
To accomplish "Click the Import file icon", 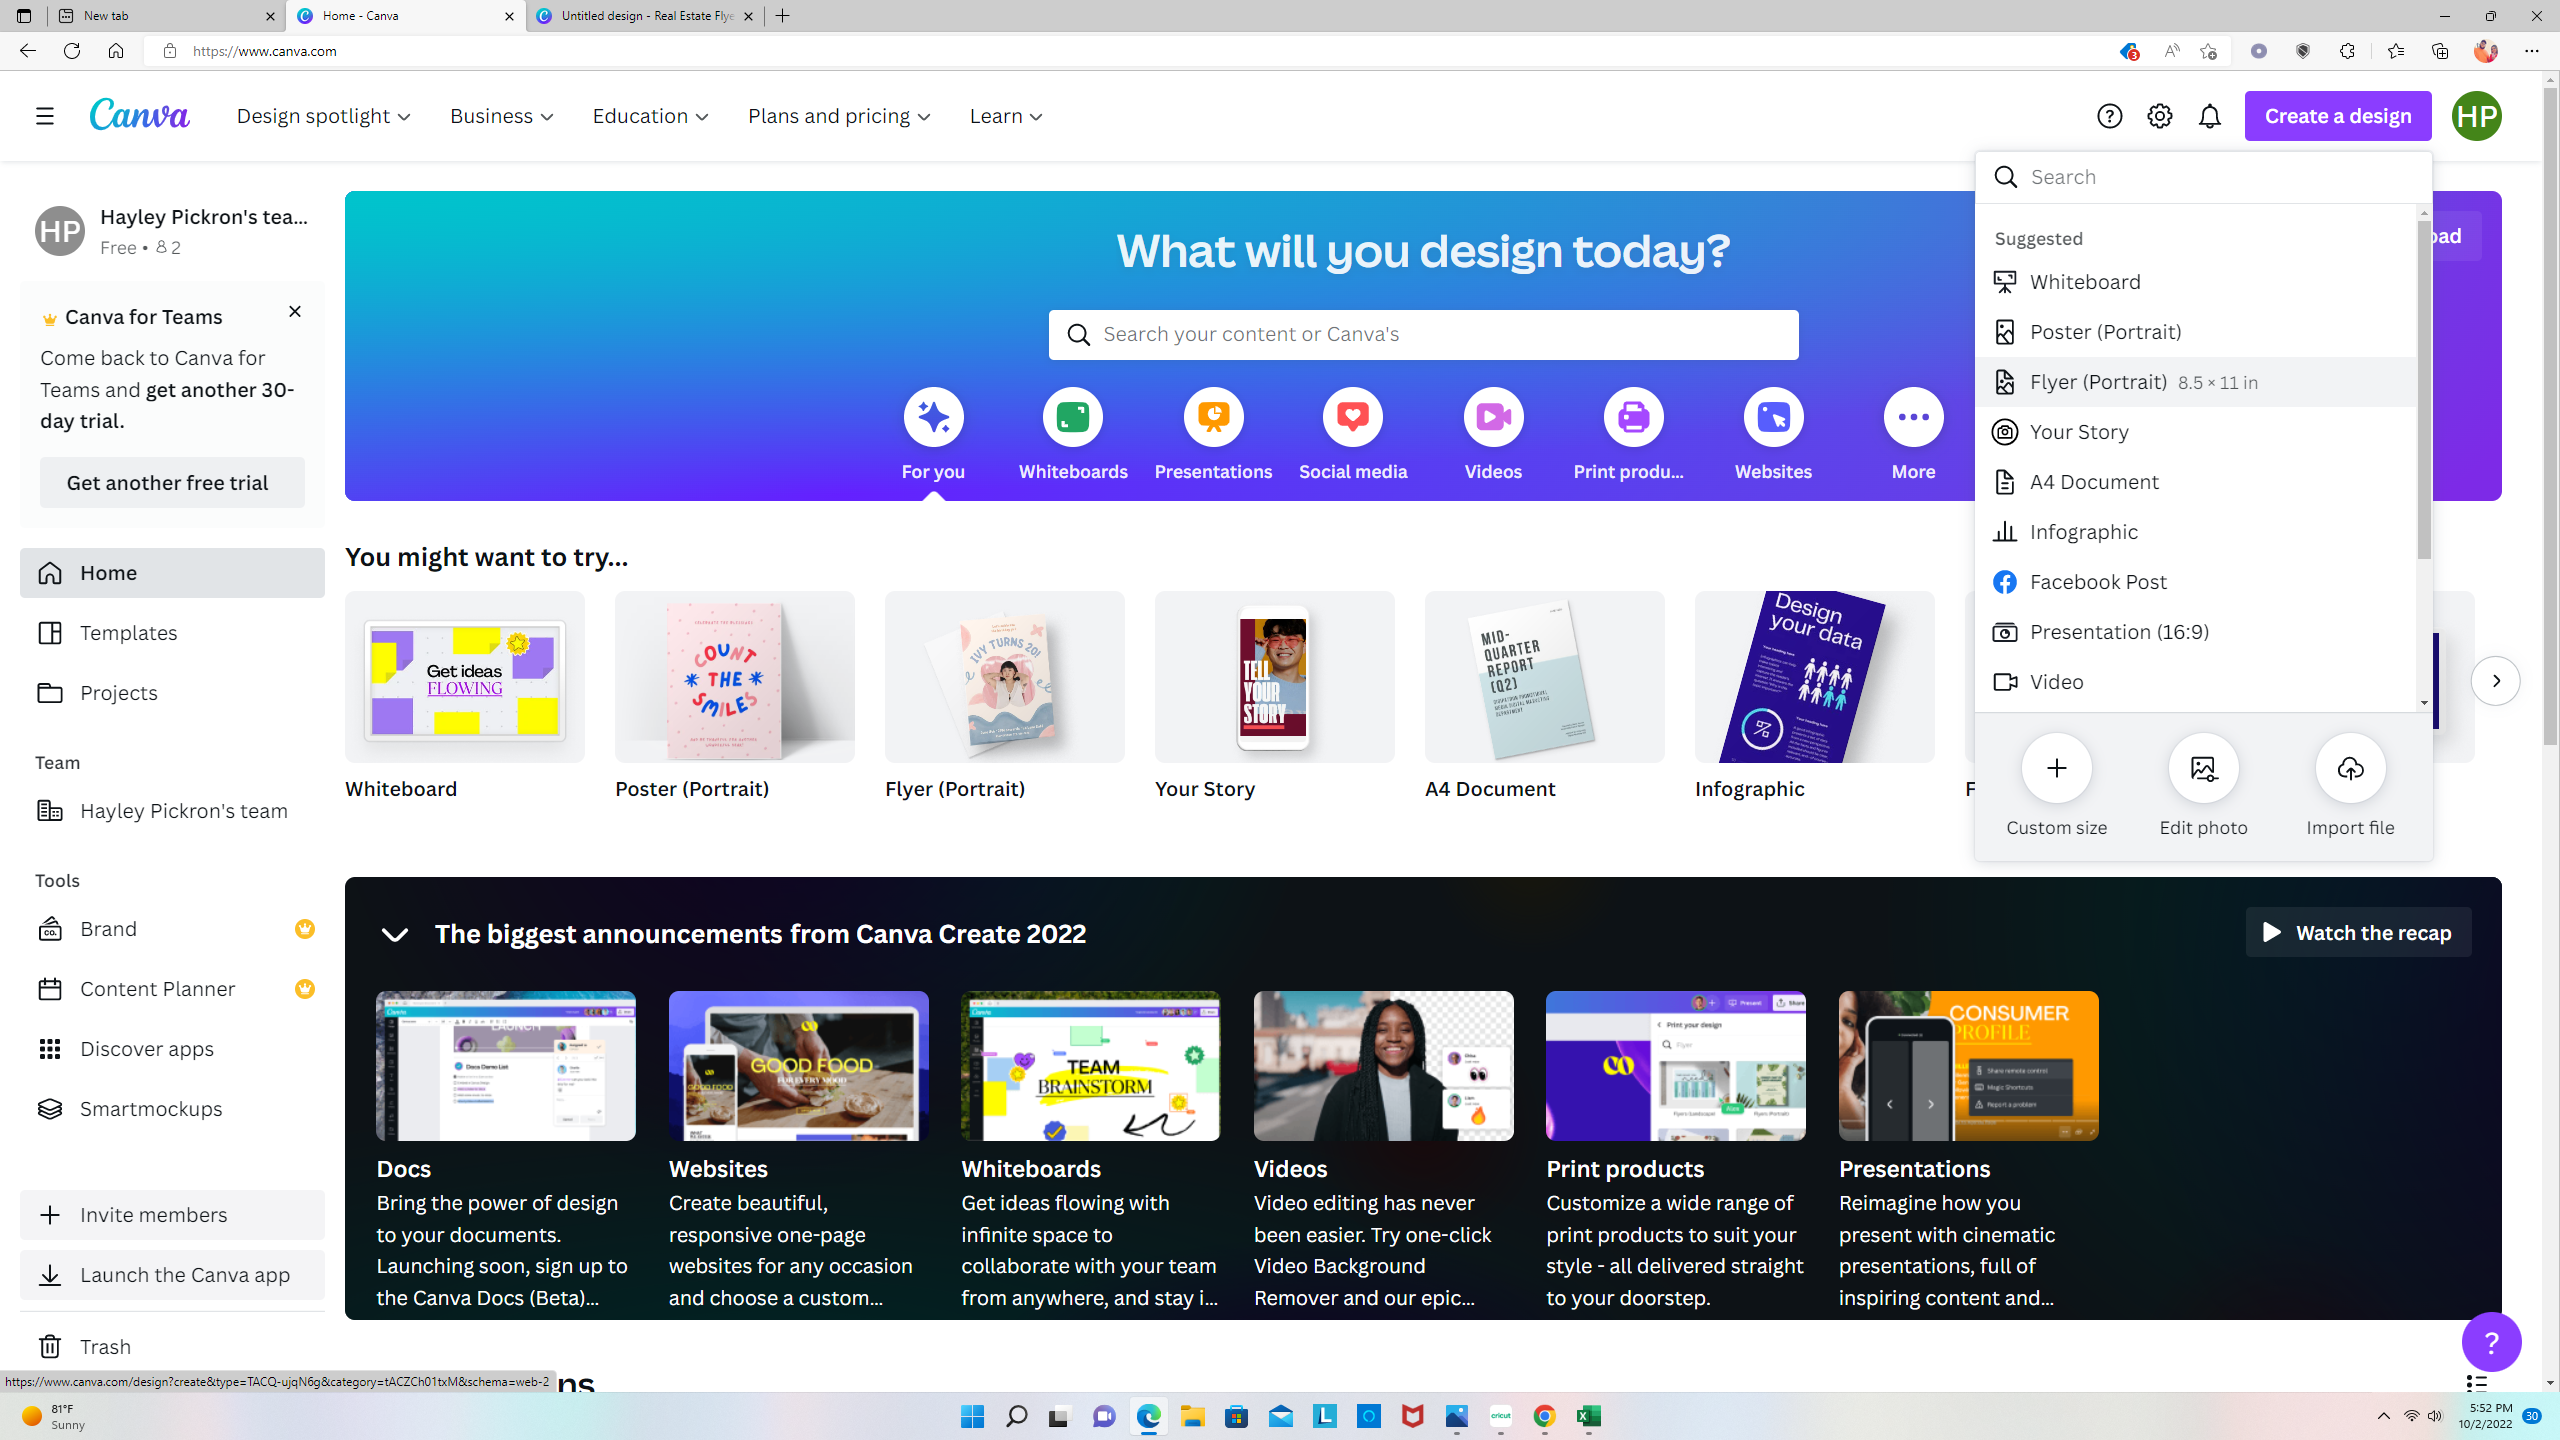I will click(x=2350, y=768).
